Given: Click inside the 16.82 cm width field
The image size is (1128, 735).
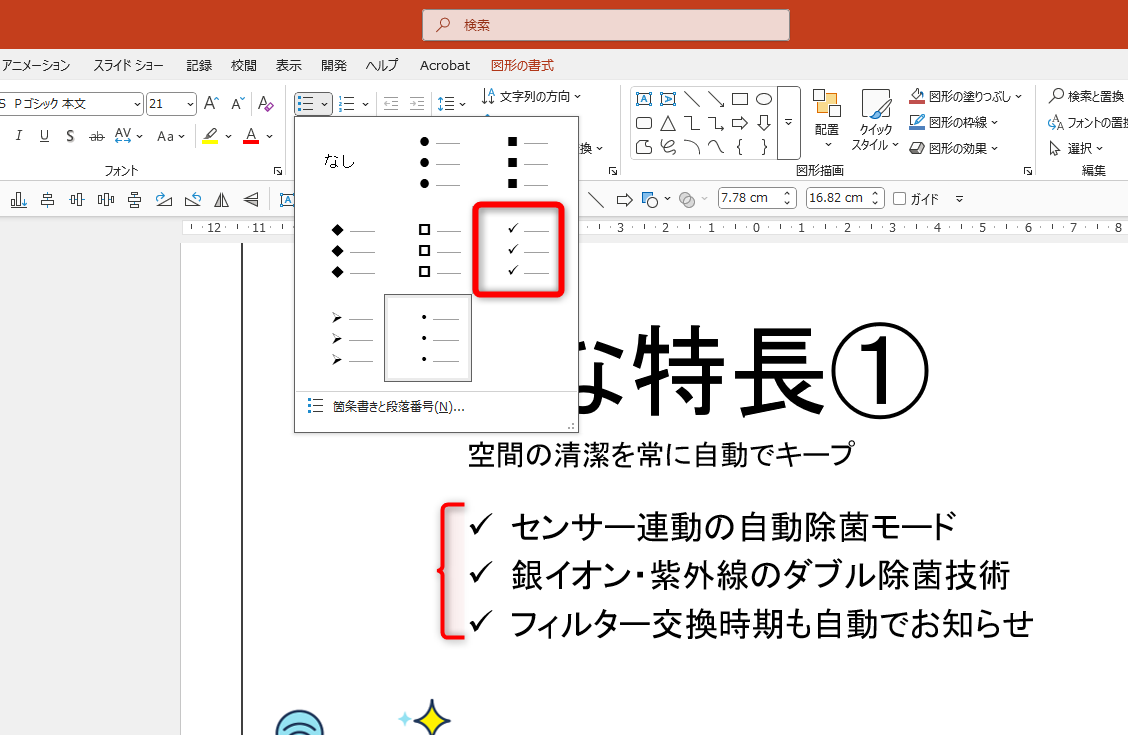Looking at the screenshot, I should 838,198.
